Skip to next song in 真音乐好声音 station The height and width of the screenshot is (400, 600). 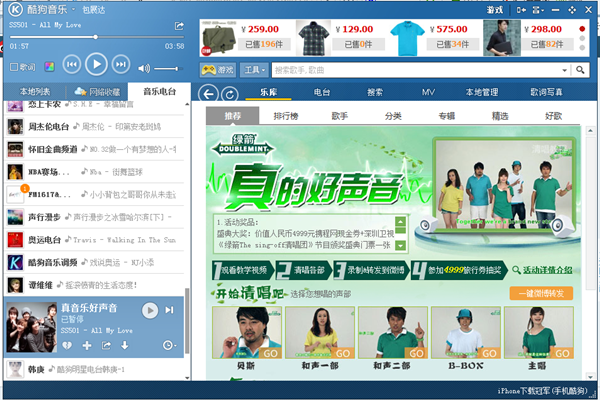tap(170, 310)
